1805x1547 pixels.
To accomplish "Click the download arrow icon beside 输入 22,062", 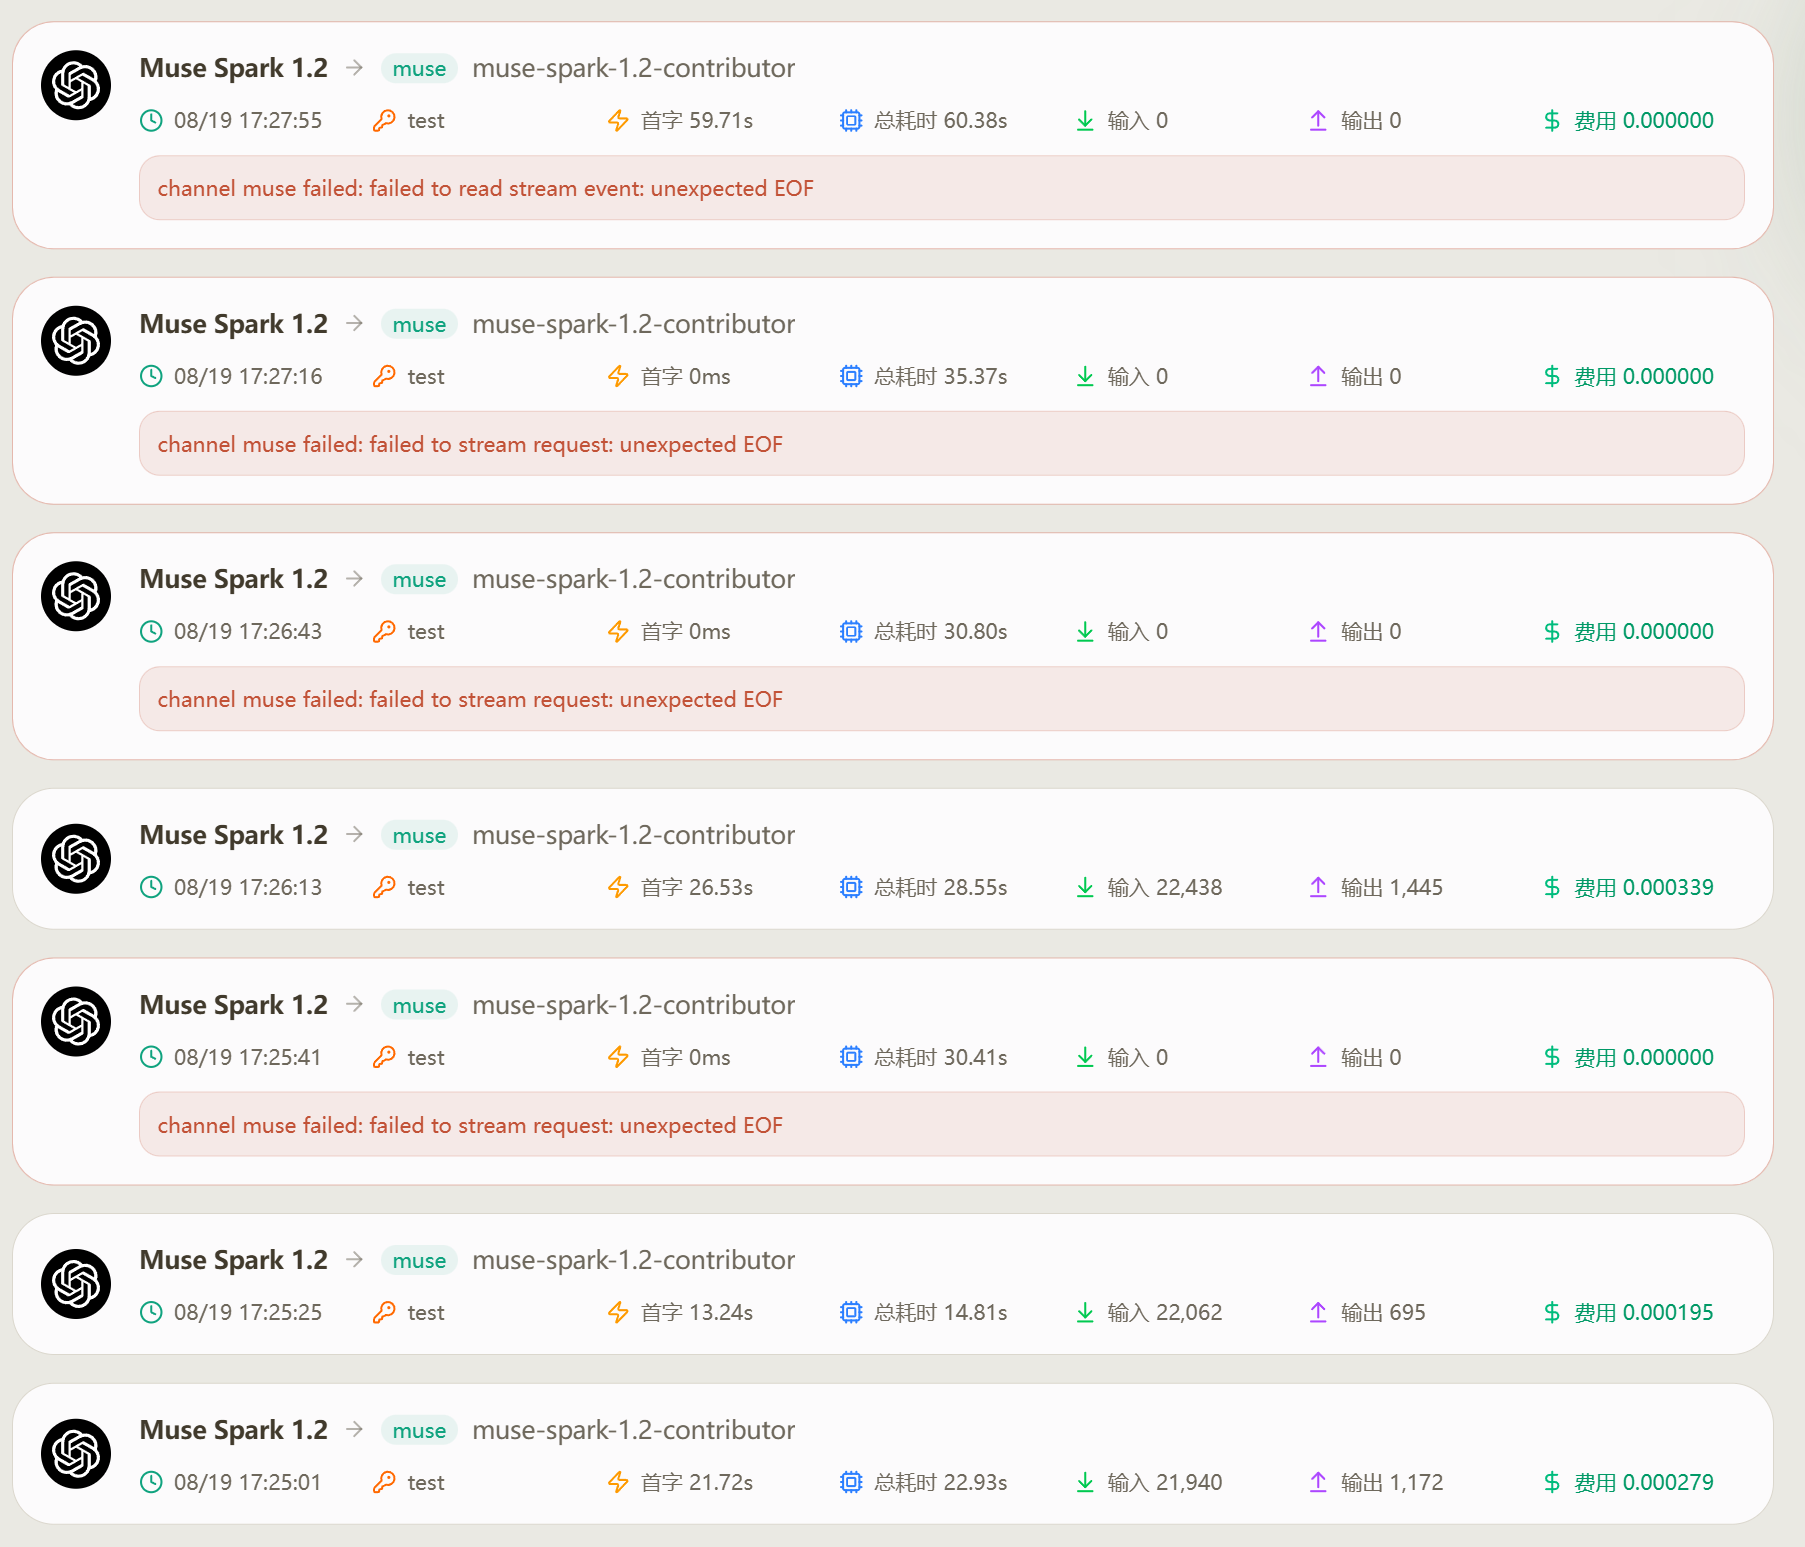I will point(1085,1312).
